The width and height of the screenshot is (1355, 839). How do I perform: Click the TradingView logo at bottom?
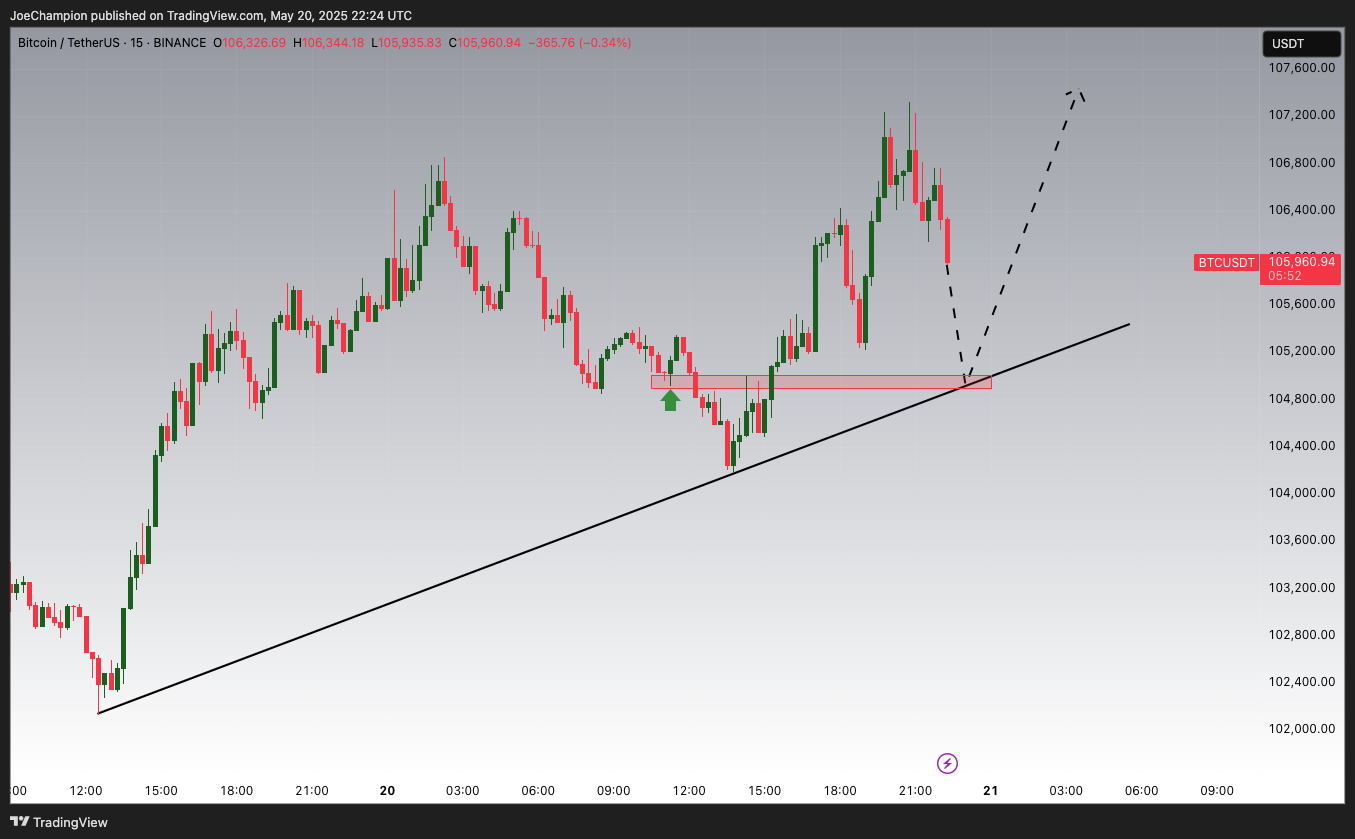(x=59, y=822)
